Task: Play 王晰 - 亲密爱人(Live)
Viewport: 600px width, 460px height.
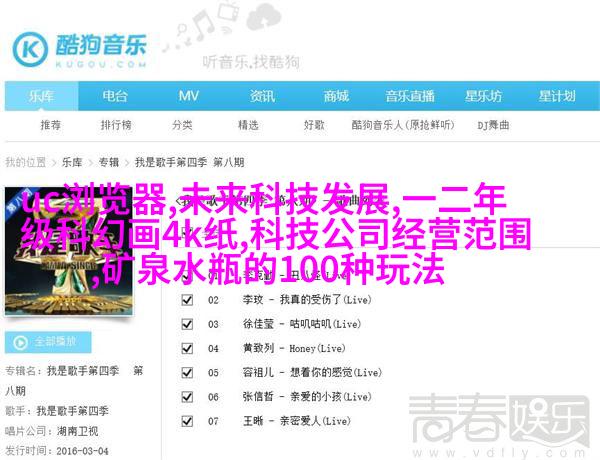Action: point(297,421)
